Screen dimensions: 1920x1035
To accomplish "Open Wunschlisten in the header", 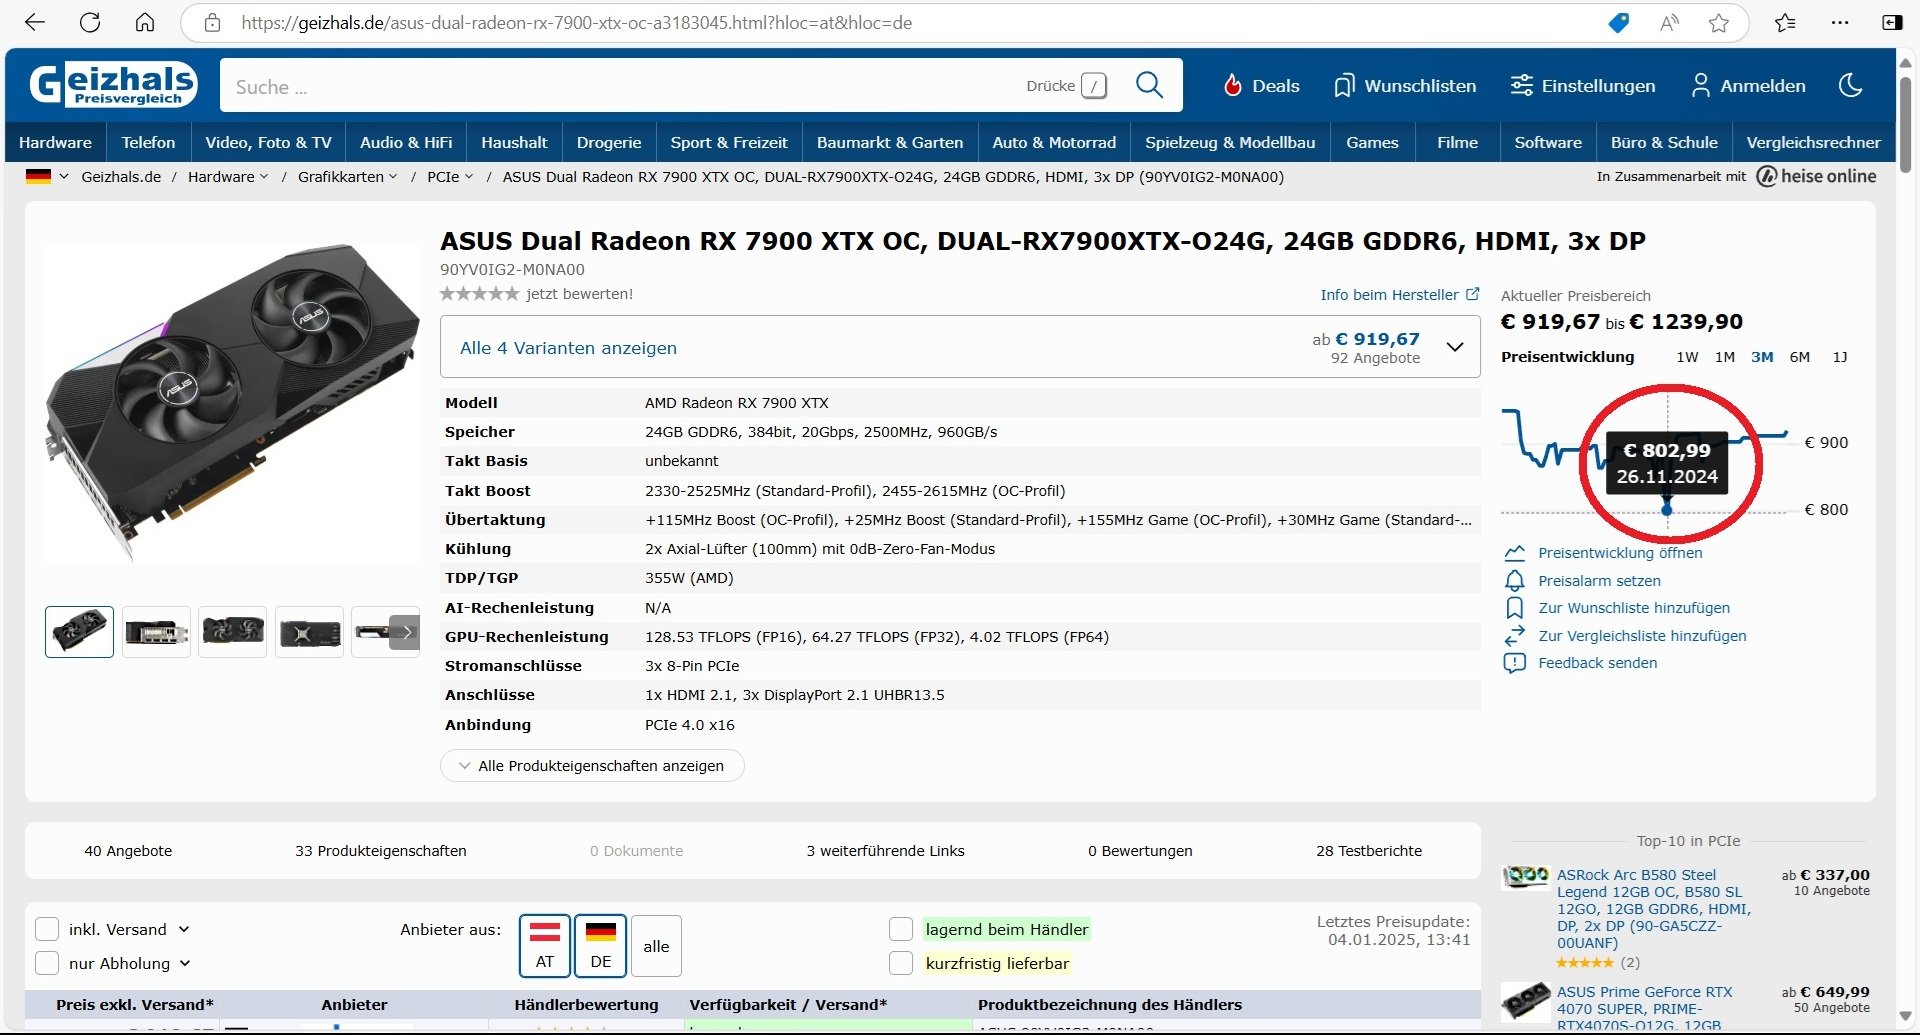I will tap(1405, 86).
